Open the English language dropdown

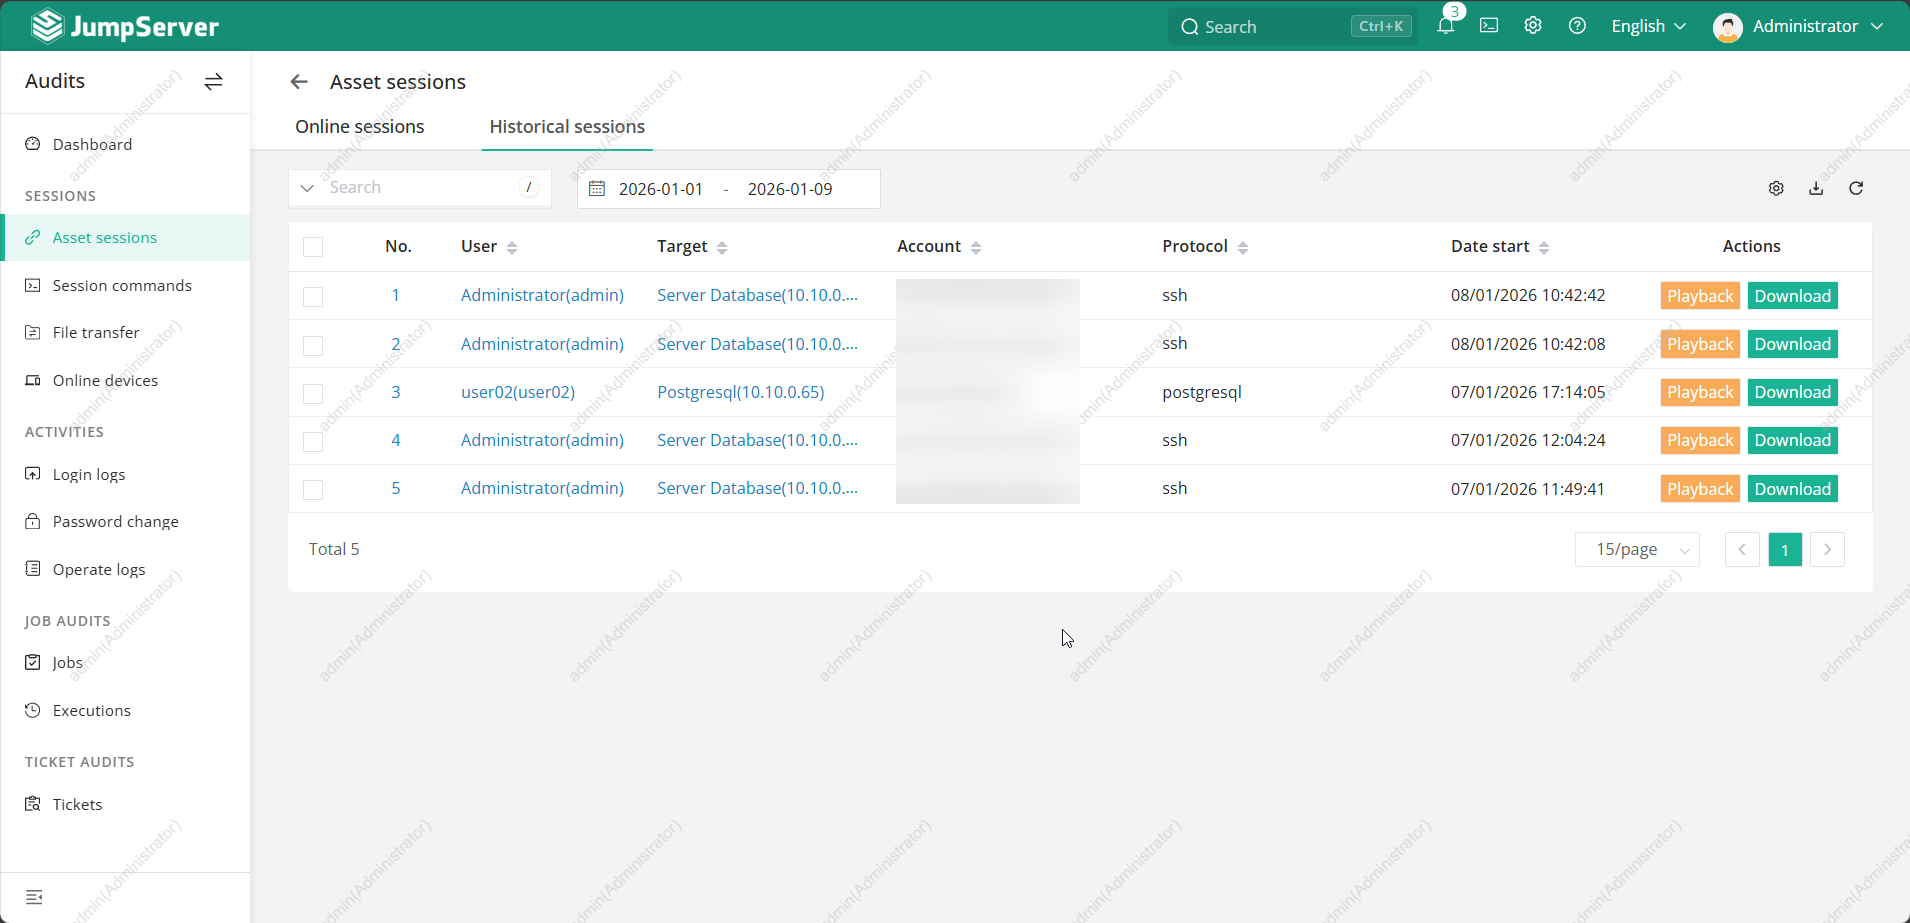tap(1648, 26)
